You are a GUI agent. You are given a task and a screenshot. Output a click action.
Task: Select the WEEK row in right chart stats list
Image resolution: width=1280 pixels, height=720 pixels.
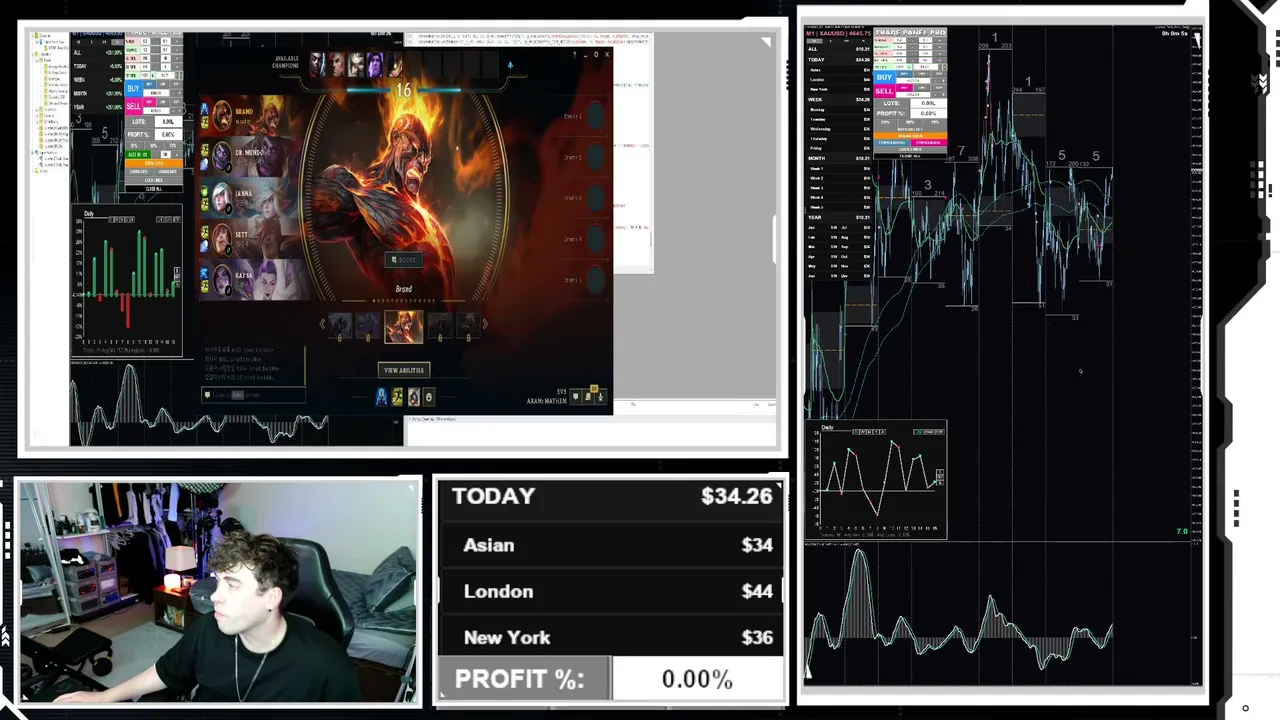point(839,100)
